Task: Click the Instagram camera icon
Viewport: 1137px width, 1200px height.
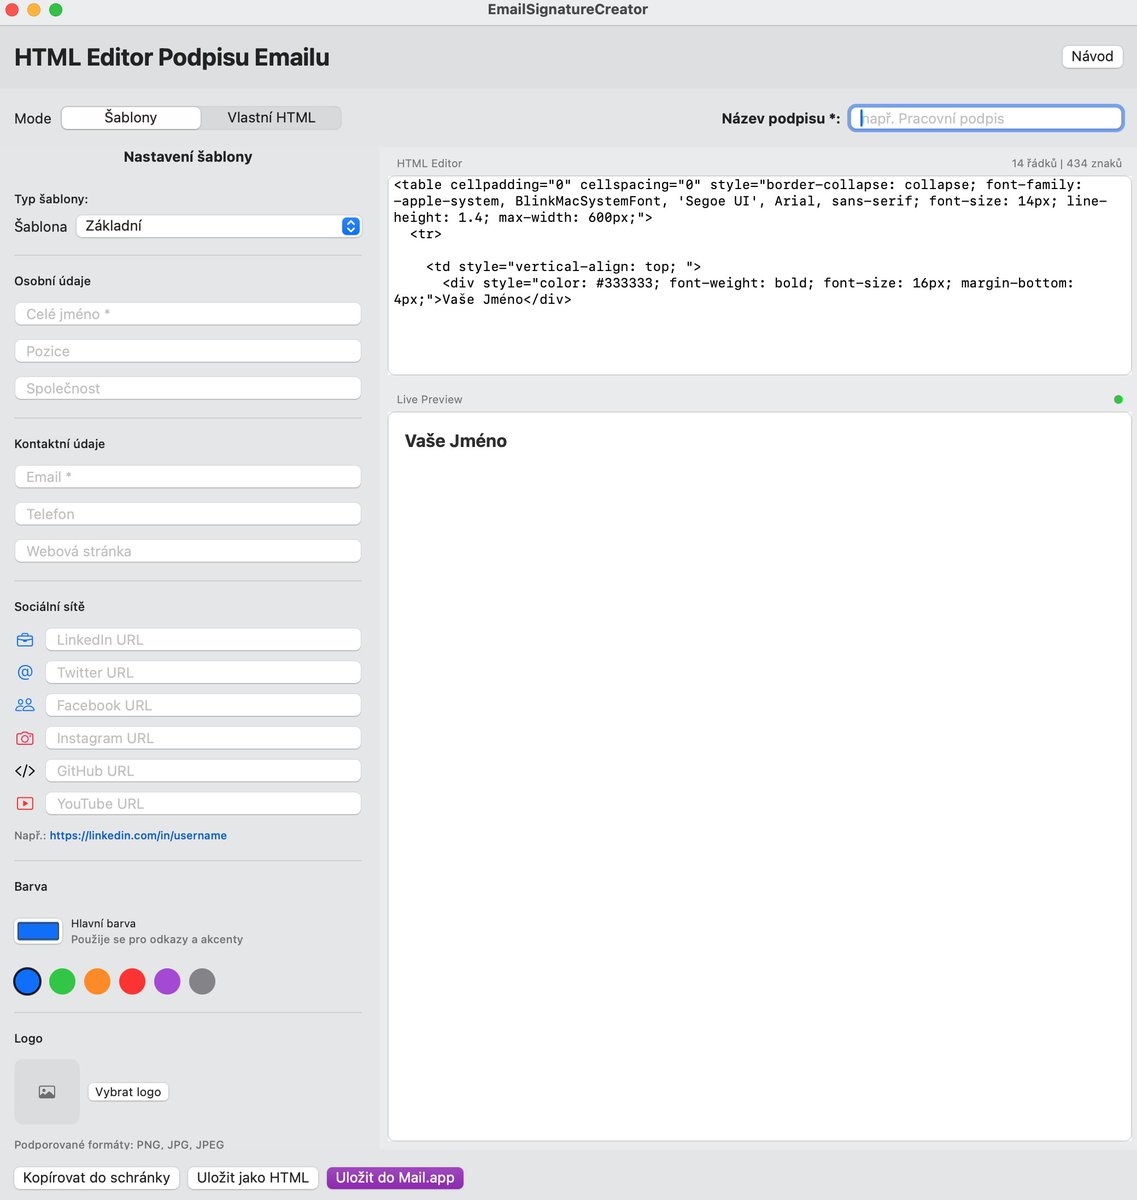Action: [25, 738]
